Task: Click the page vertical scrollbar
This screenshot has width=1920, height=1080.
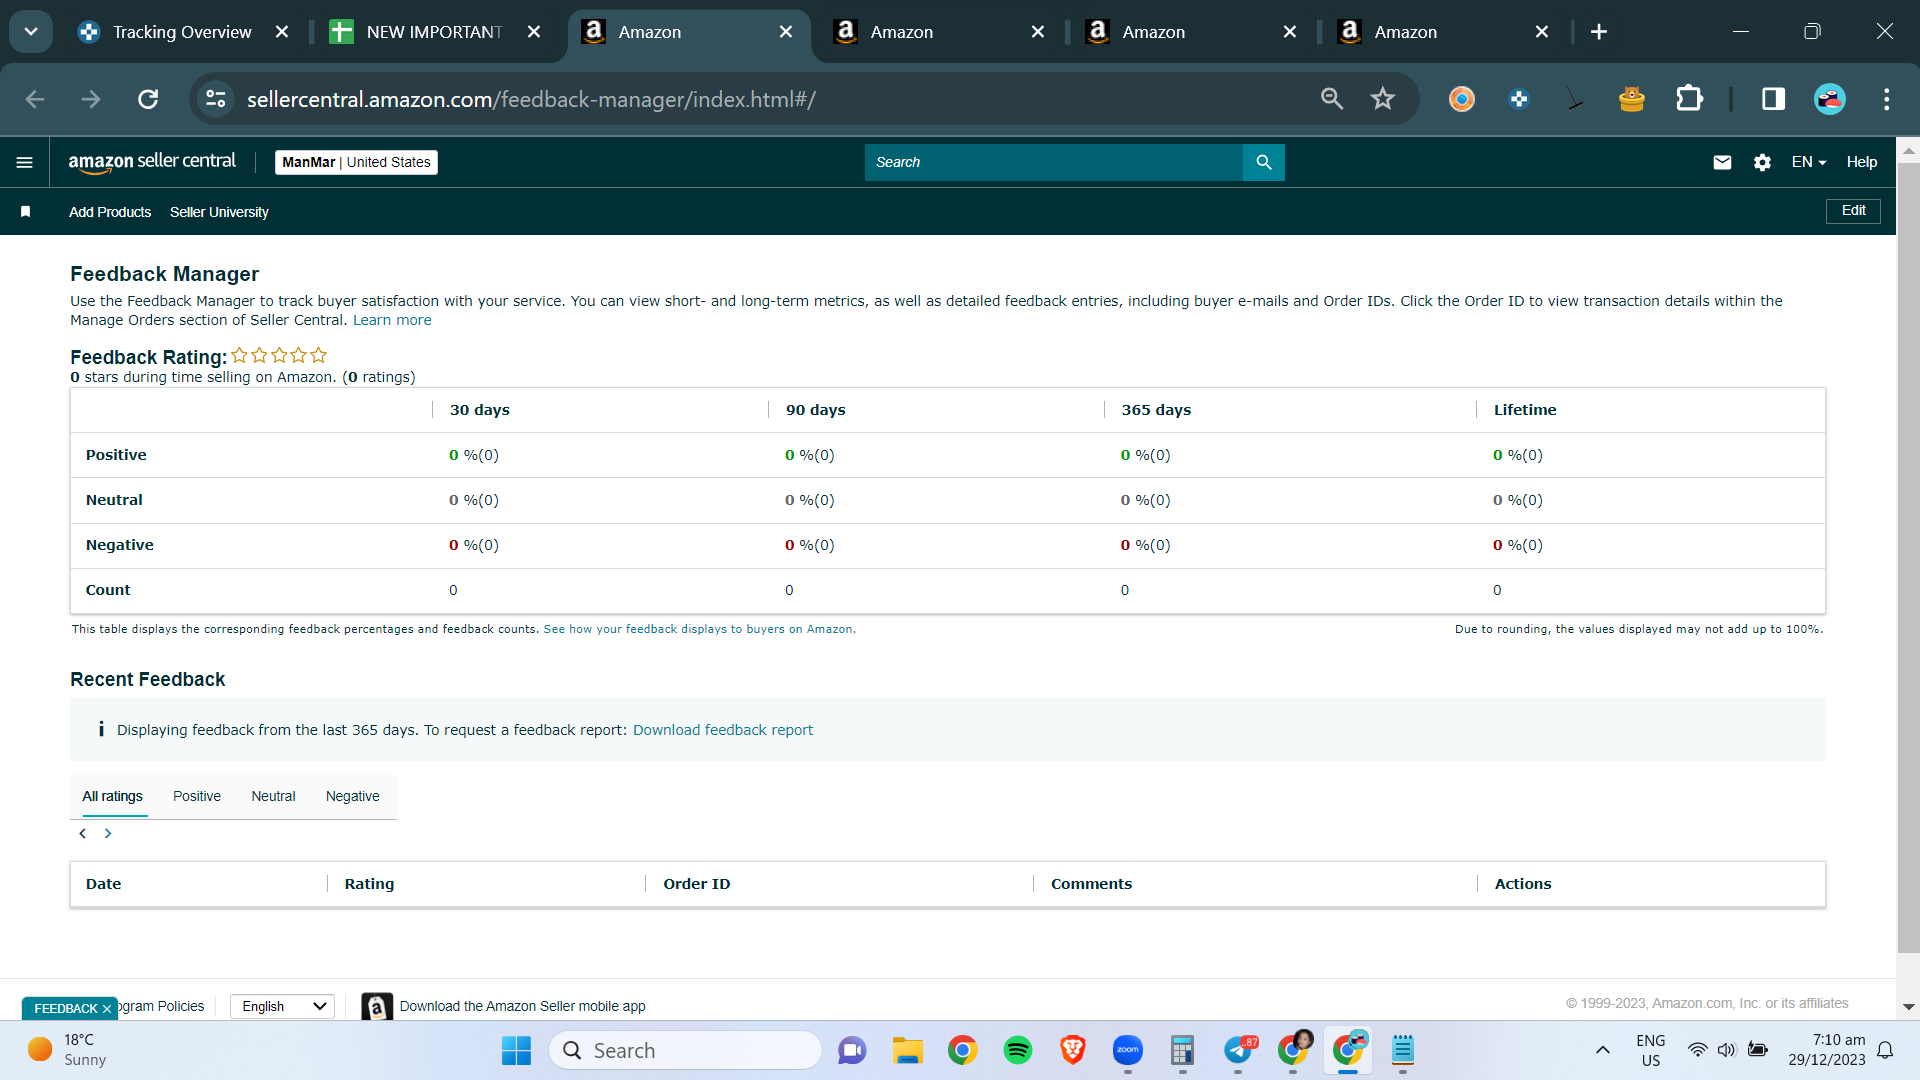Action: pyautogui.click(x=1908, y=560)
